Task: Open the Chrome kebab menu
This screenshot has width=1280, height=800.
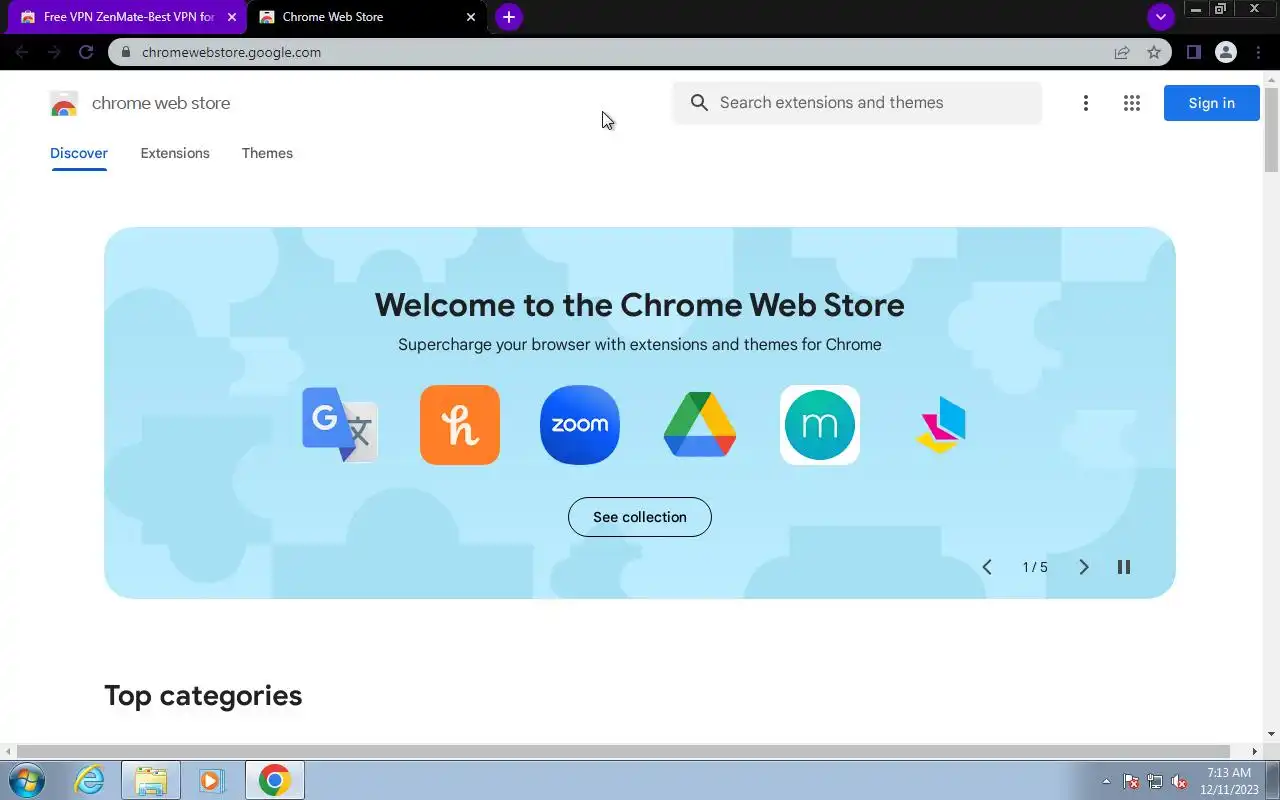Action: click(1258, 52)
